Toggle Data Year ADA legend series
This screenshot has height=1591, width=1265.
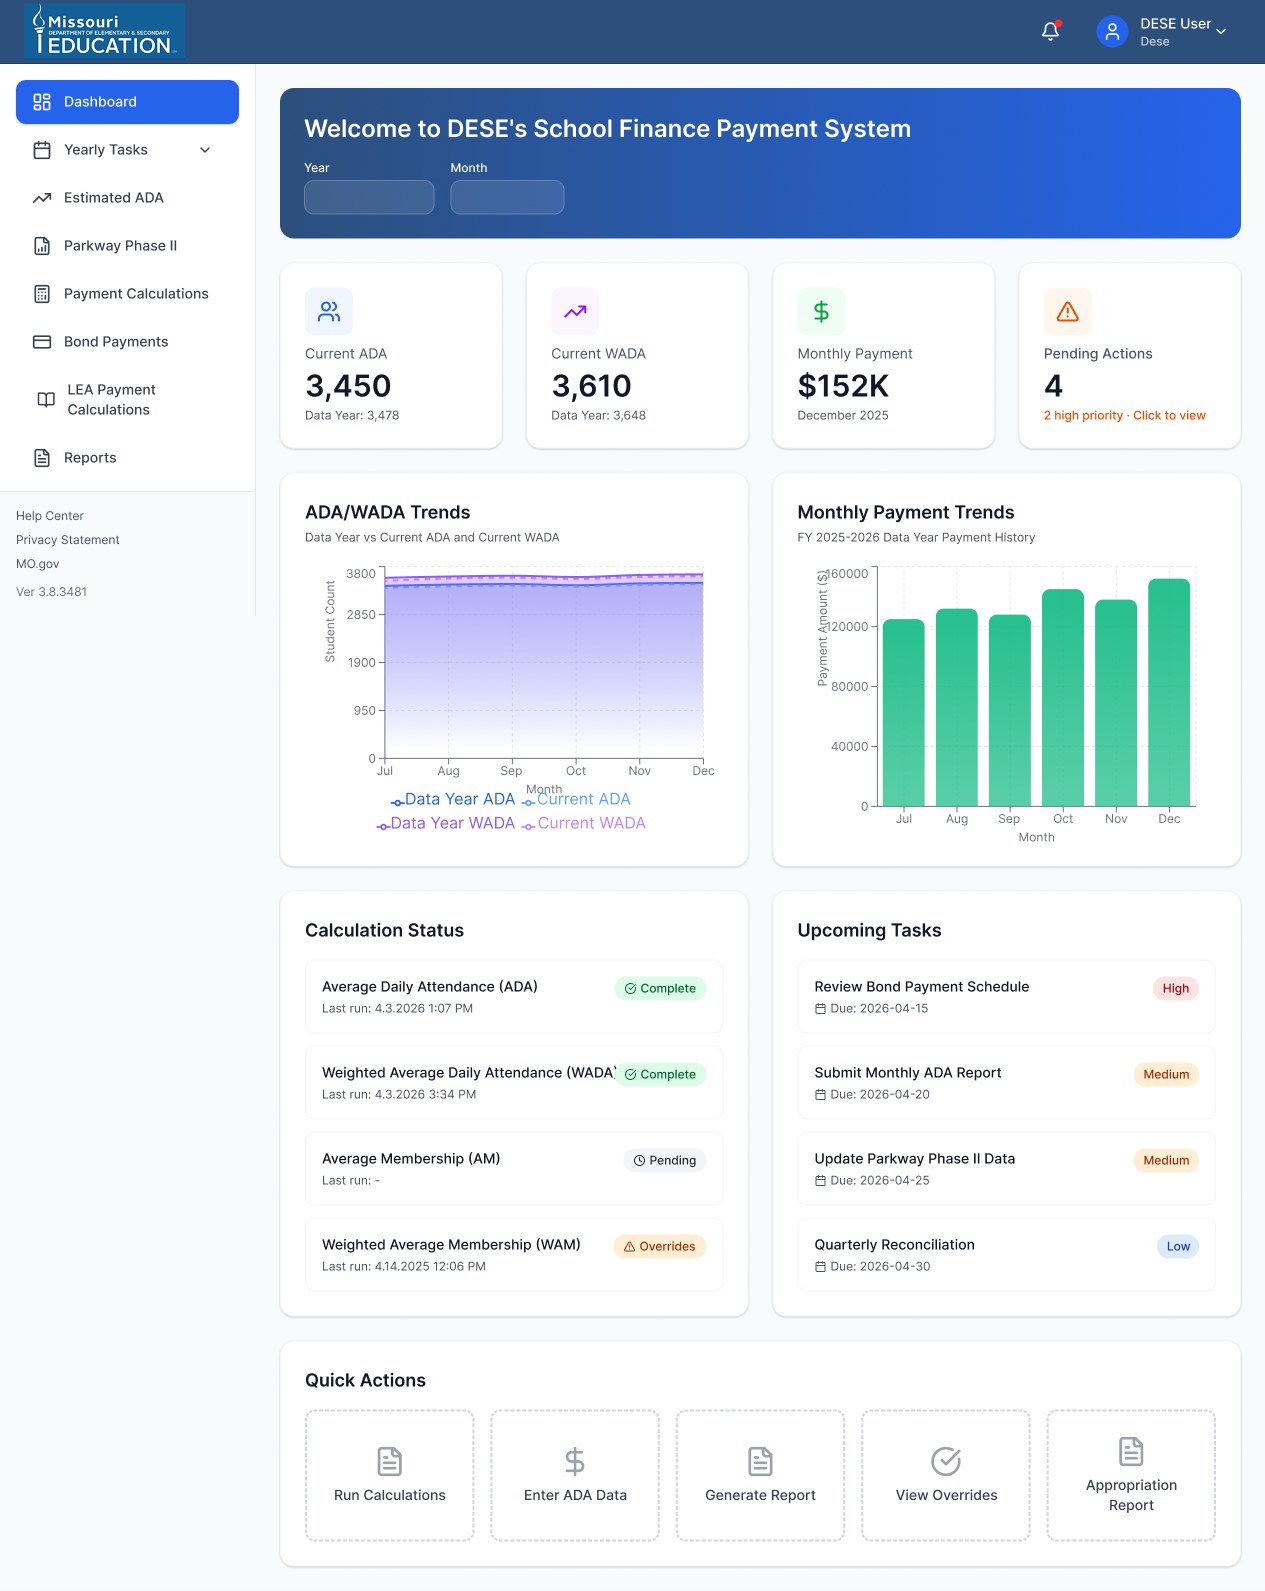click(x=453, y=799)
